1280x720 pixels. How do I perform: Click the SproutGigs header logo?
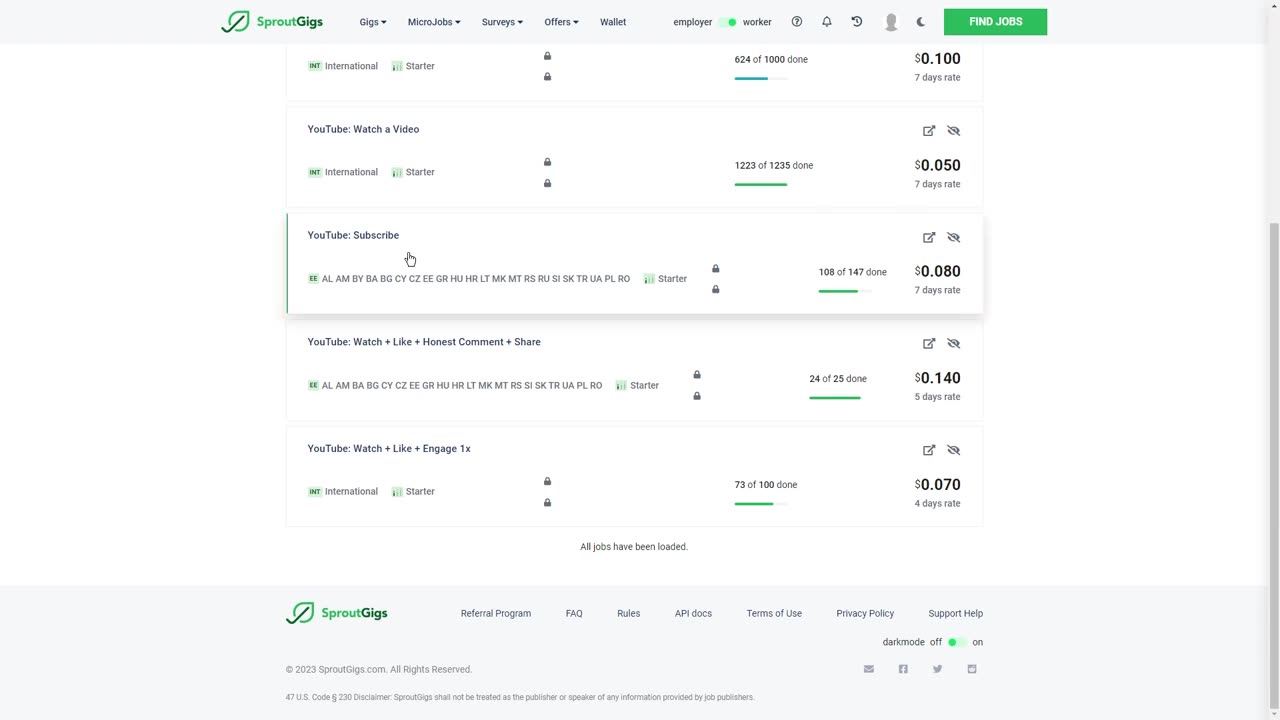pos(272,22)
